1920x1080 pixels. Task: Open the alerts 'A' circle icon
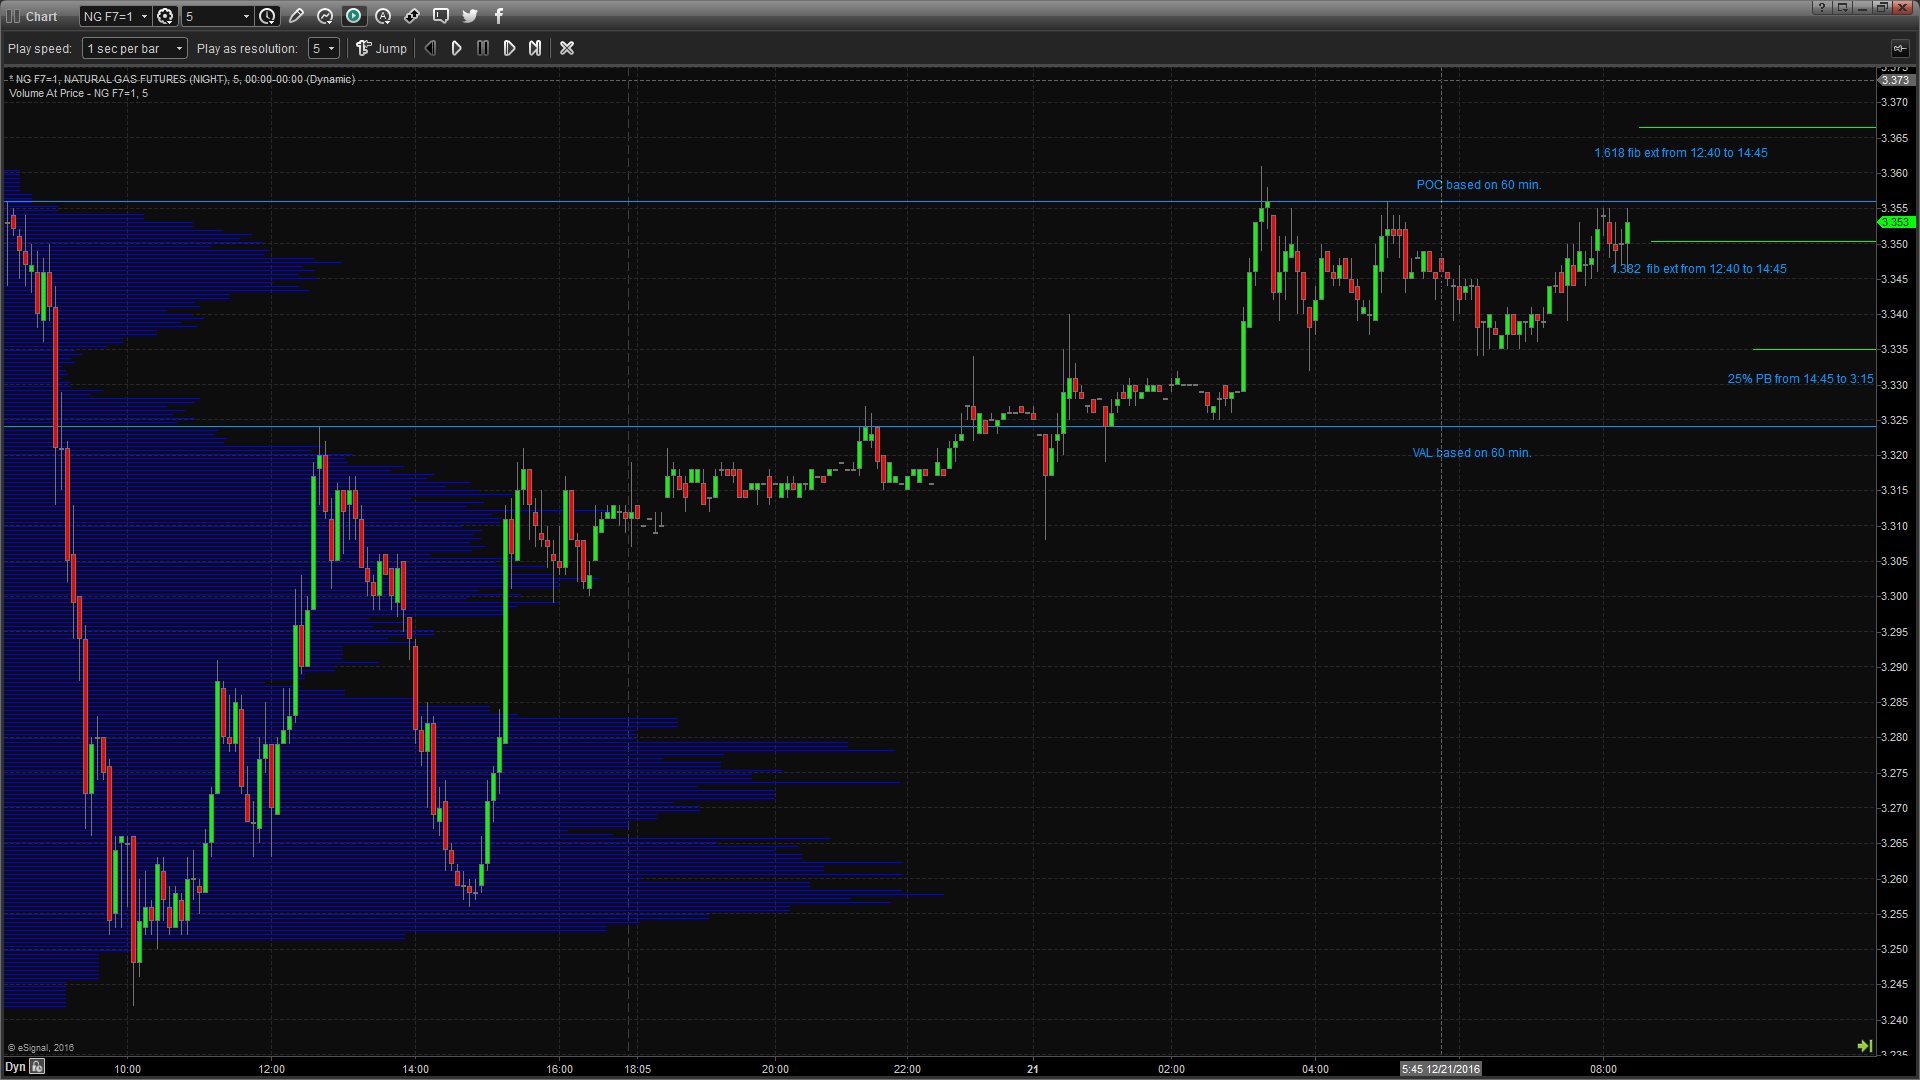[x=383, y=16]
